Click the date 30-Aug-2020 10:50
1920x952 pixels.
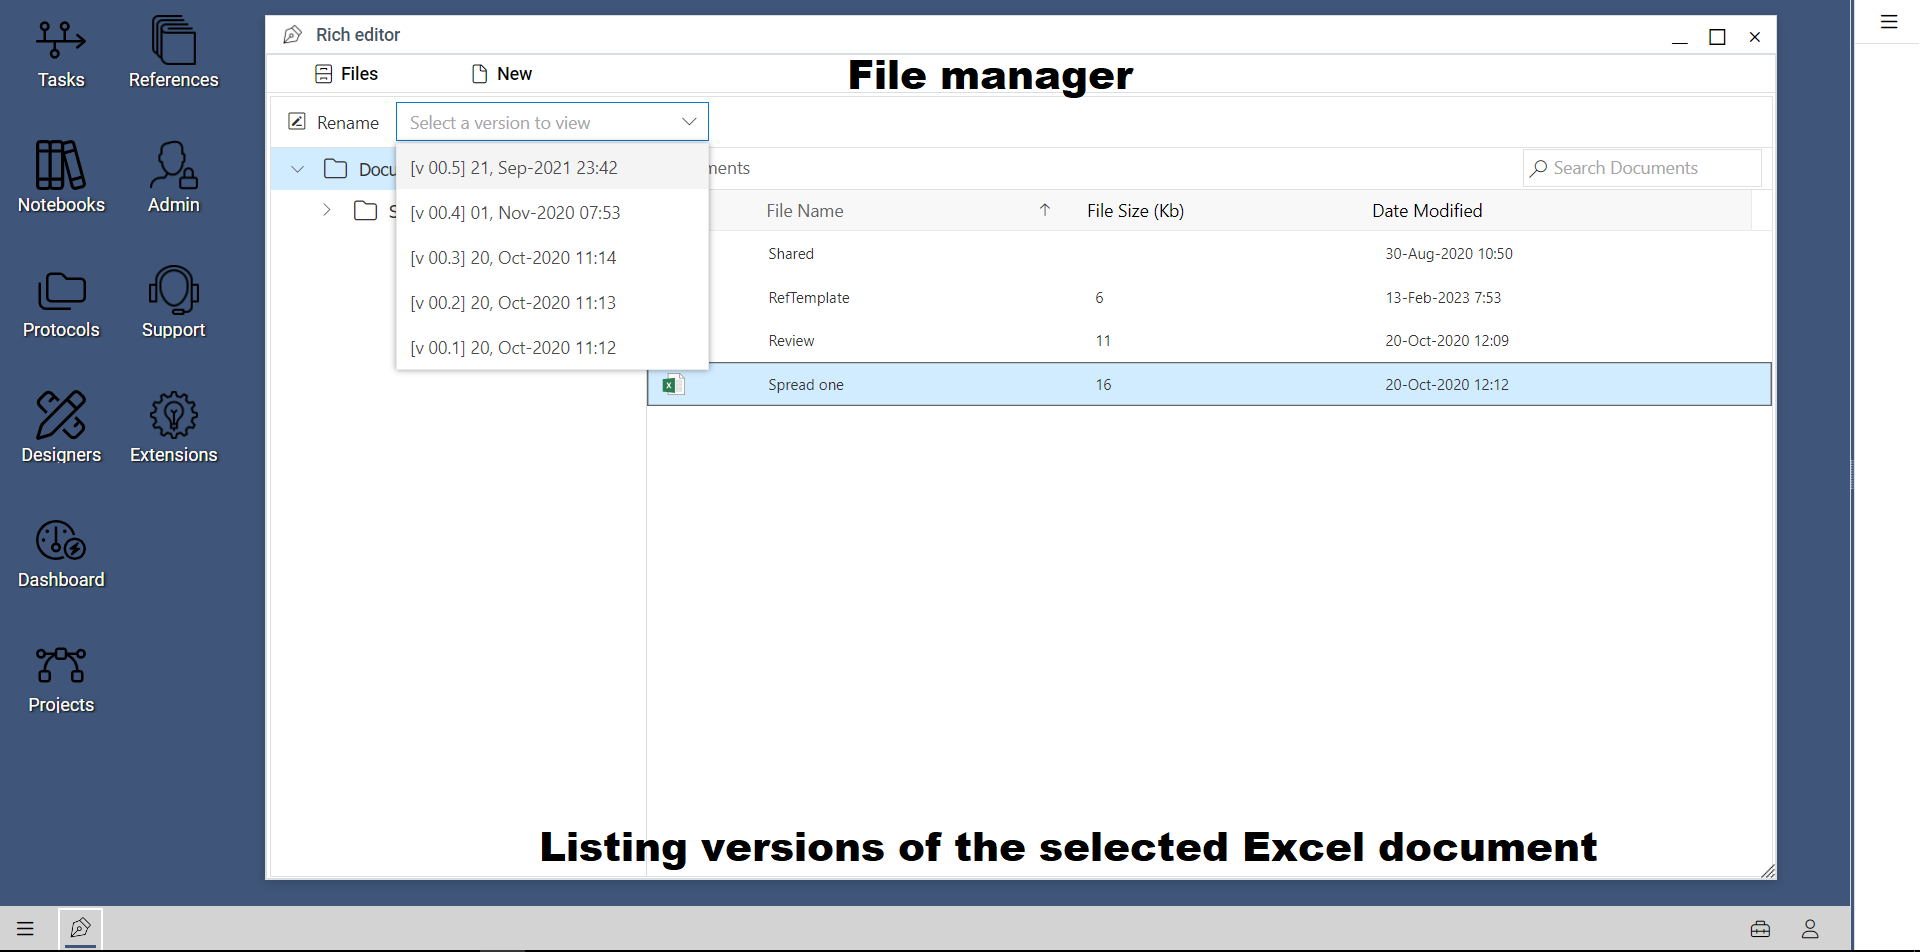[1449, 254]
